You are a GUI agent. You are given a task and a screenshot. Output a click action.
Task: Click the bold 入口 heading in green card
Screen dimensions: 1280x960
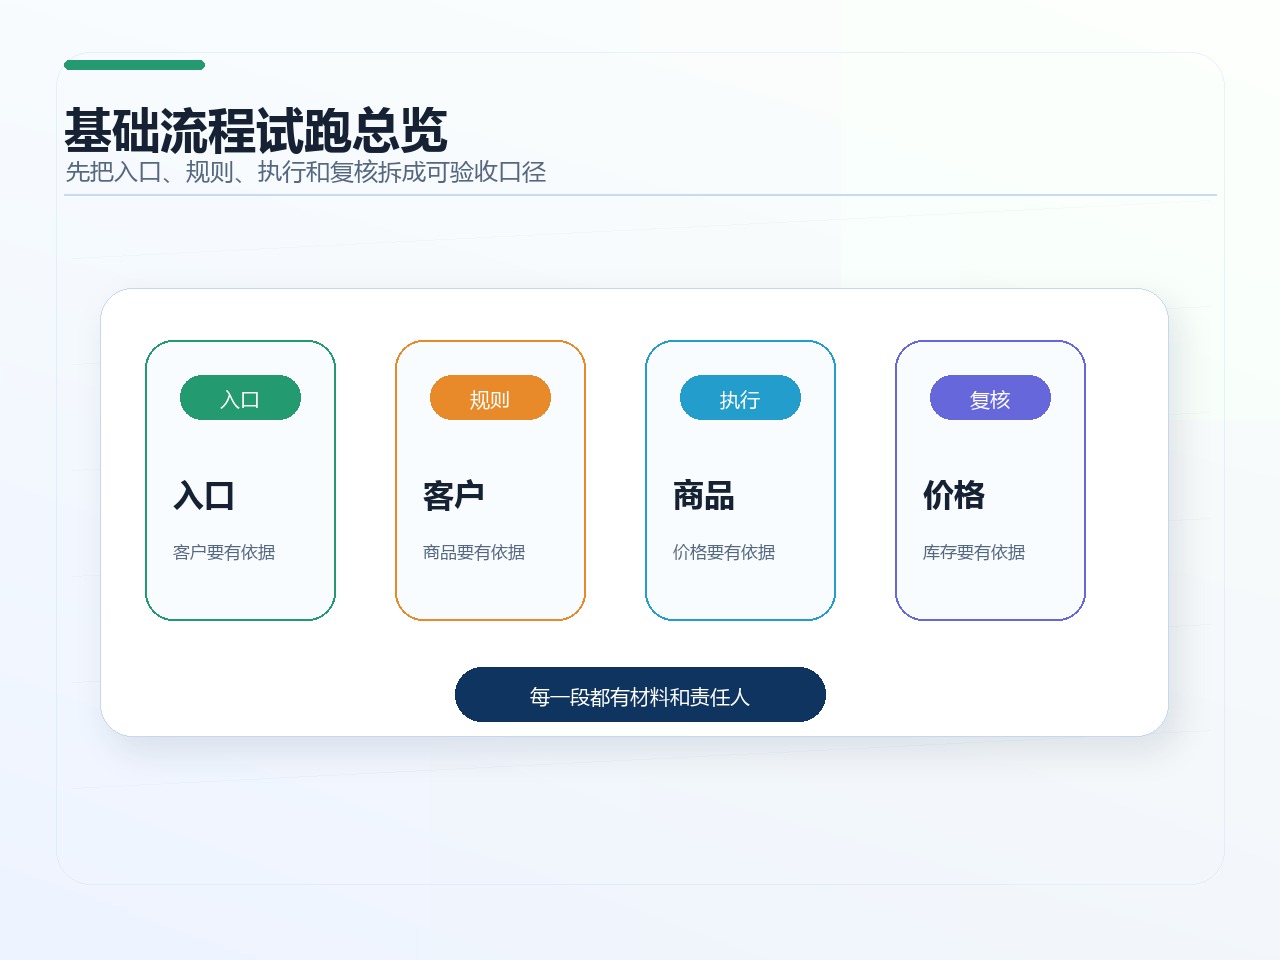click(x=204, y=495)
